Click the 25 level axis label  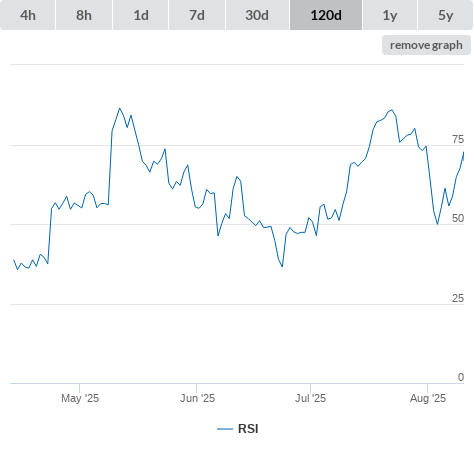coord(458,298)
